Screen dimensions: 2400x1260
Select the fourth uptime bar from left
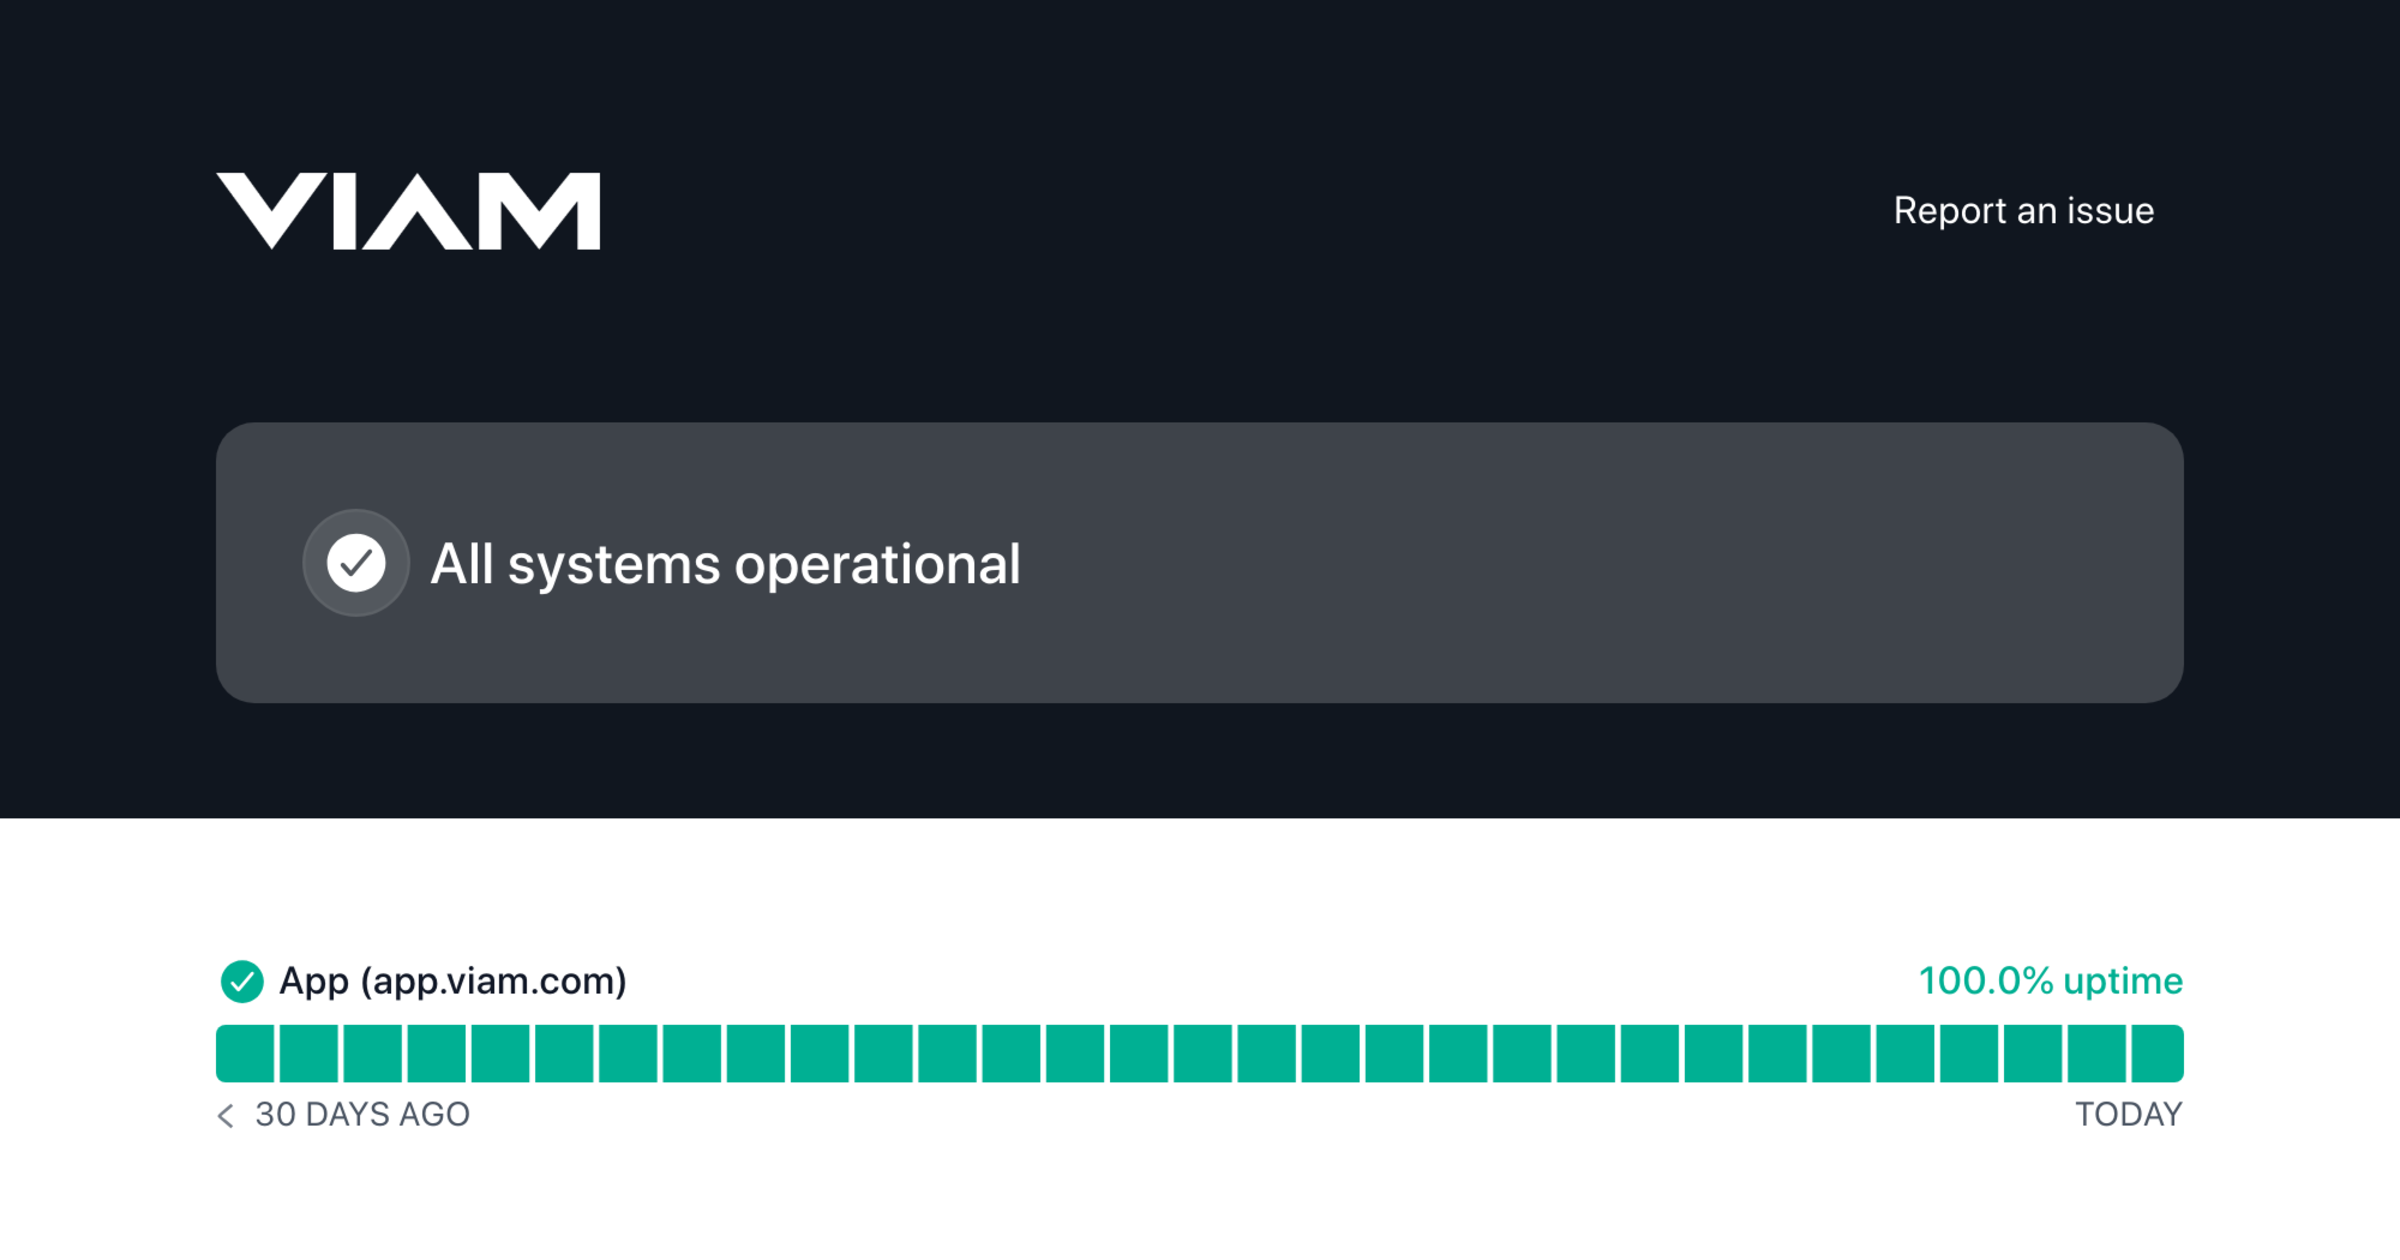point(436,1053)
